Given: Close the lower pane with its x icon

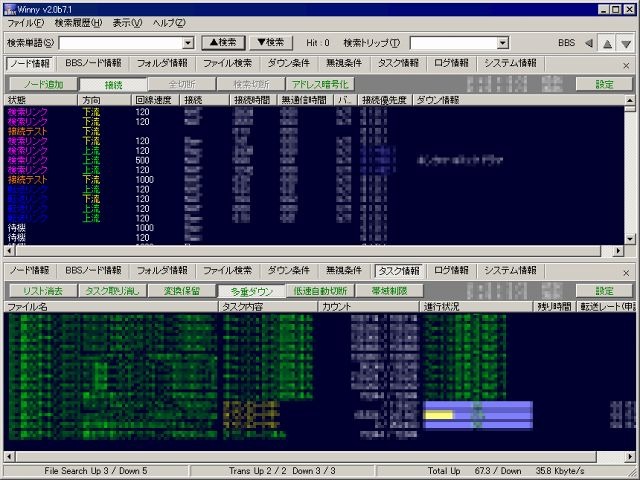Looking at the screenshot, I should [626, 273].
